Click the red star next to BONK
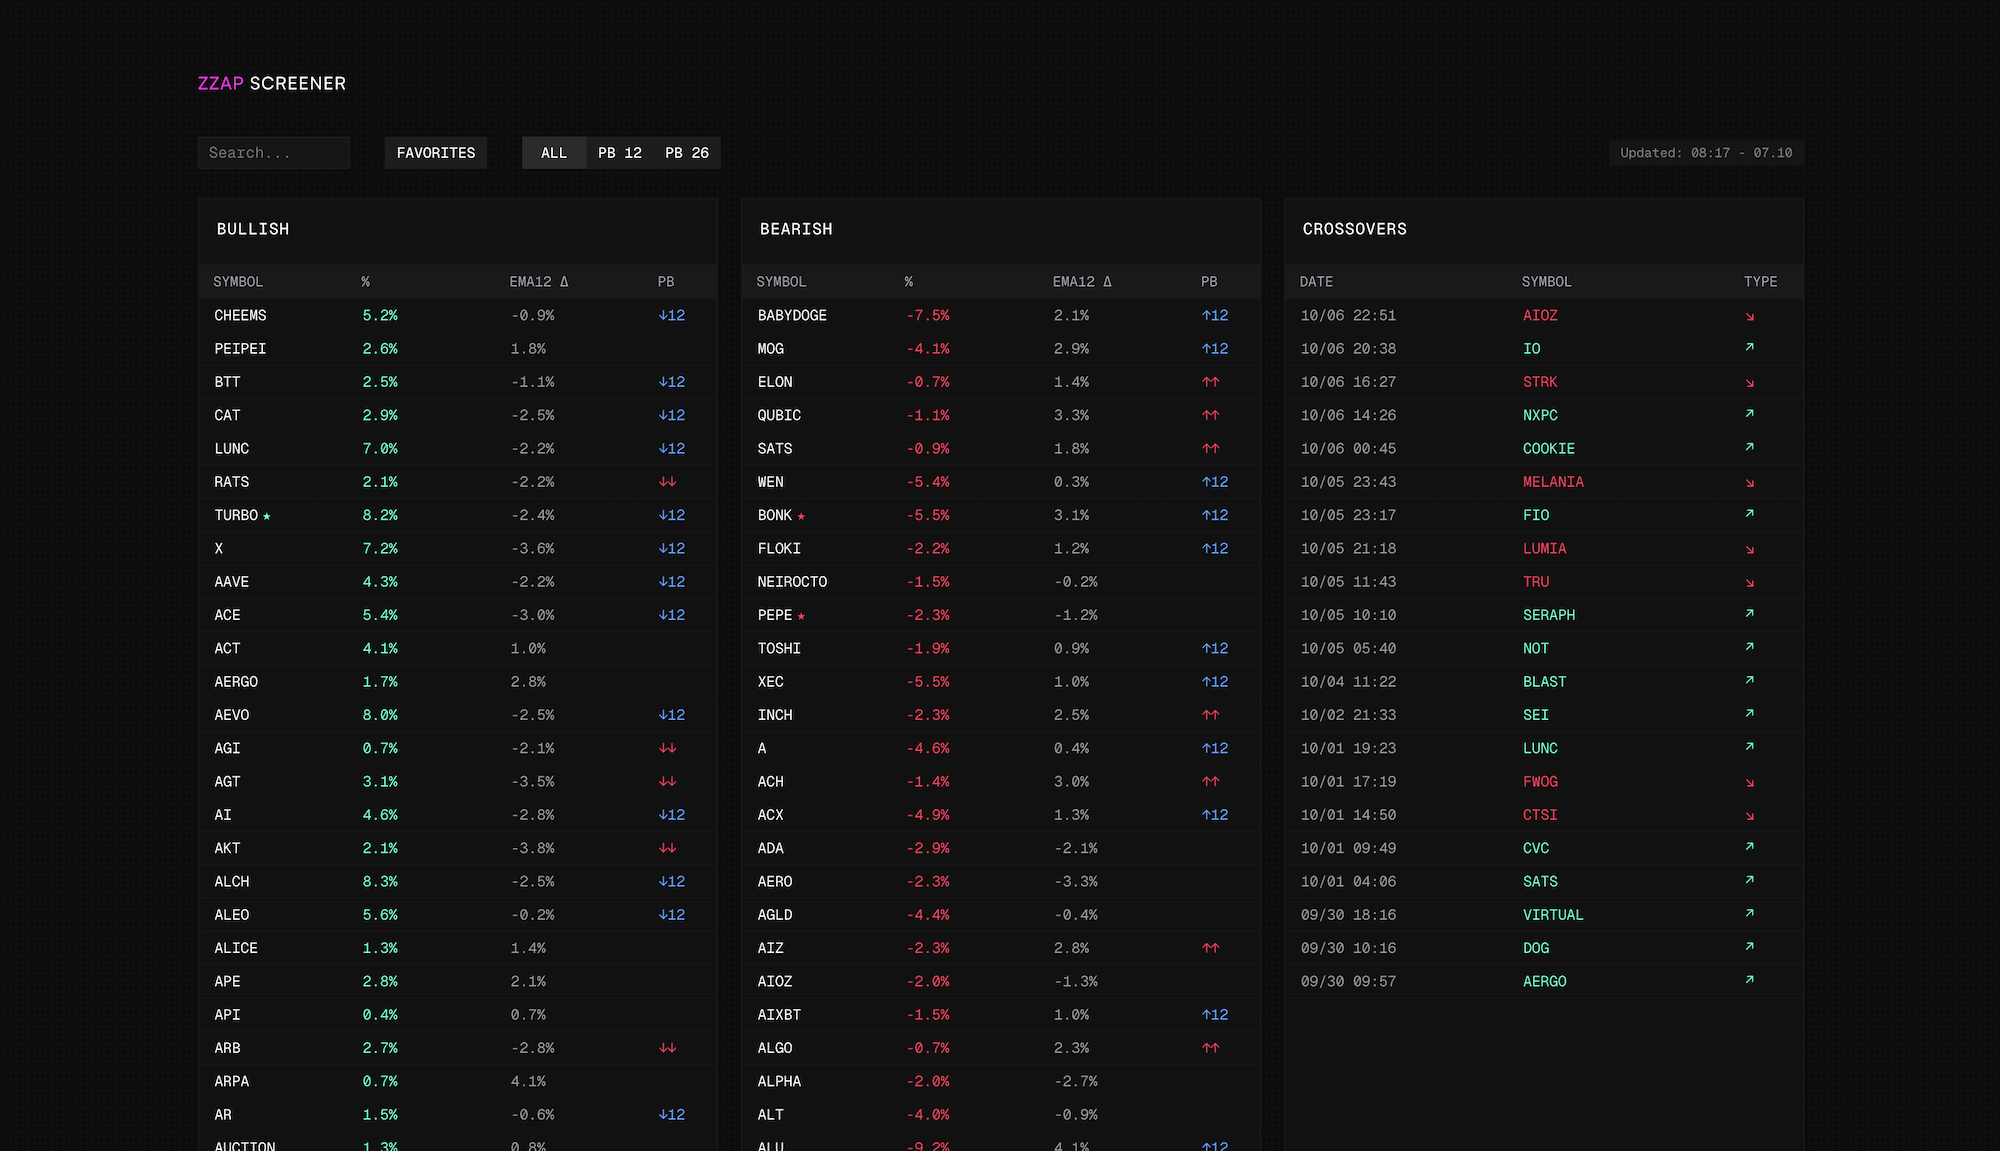This screenshot has width=2000, height=1151. pyautogui.click(x=801, y=516)
